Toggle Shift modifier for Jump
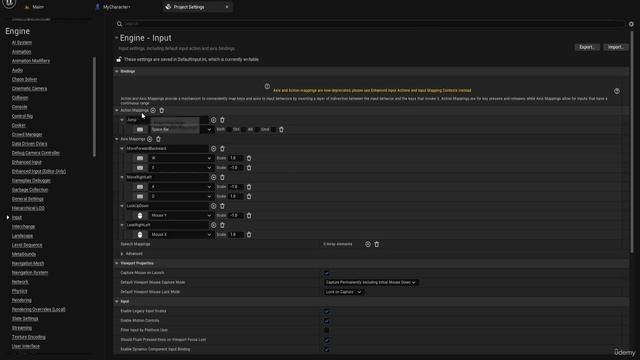The width and height of the screenshot is (640, 360). [x=229, y=129]
